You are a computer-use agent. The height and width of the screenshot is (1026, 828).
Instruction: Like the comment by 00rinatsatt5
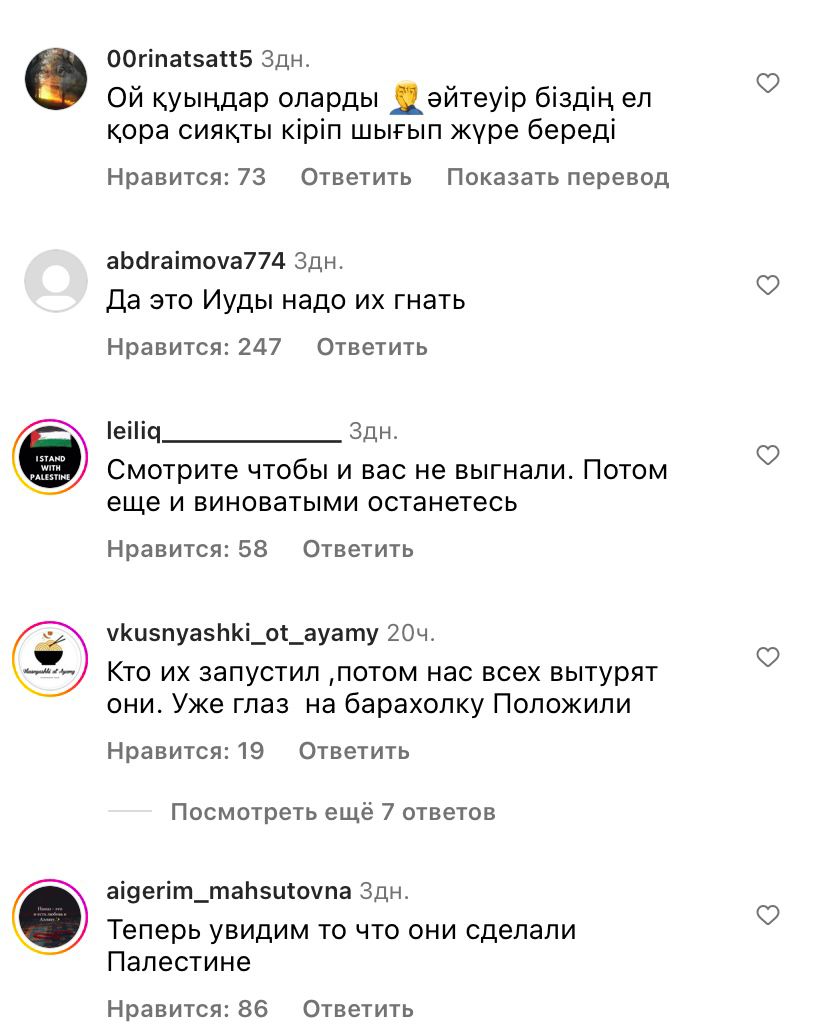click(768, 83)
